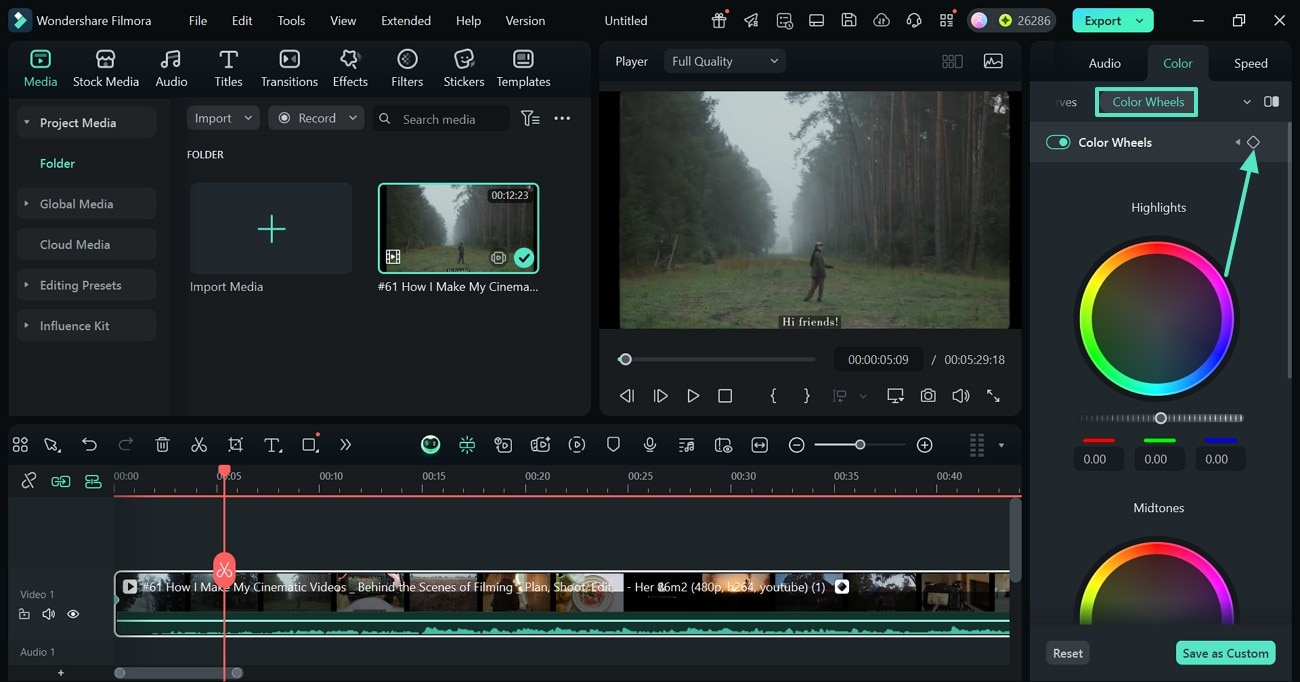Open the Effects library
1300x682 pixels.
[350, 68]
